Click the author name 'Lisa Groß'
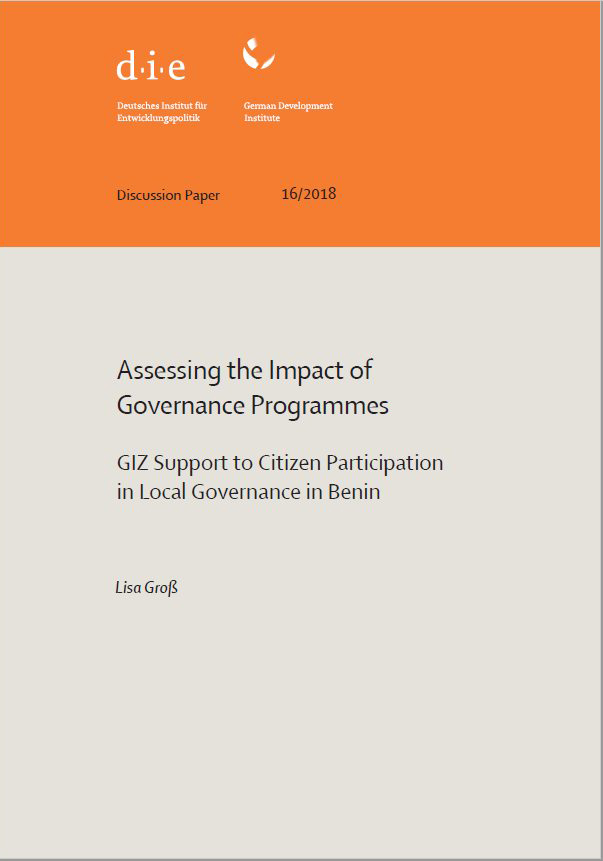 [147, 588]
